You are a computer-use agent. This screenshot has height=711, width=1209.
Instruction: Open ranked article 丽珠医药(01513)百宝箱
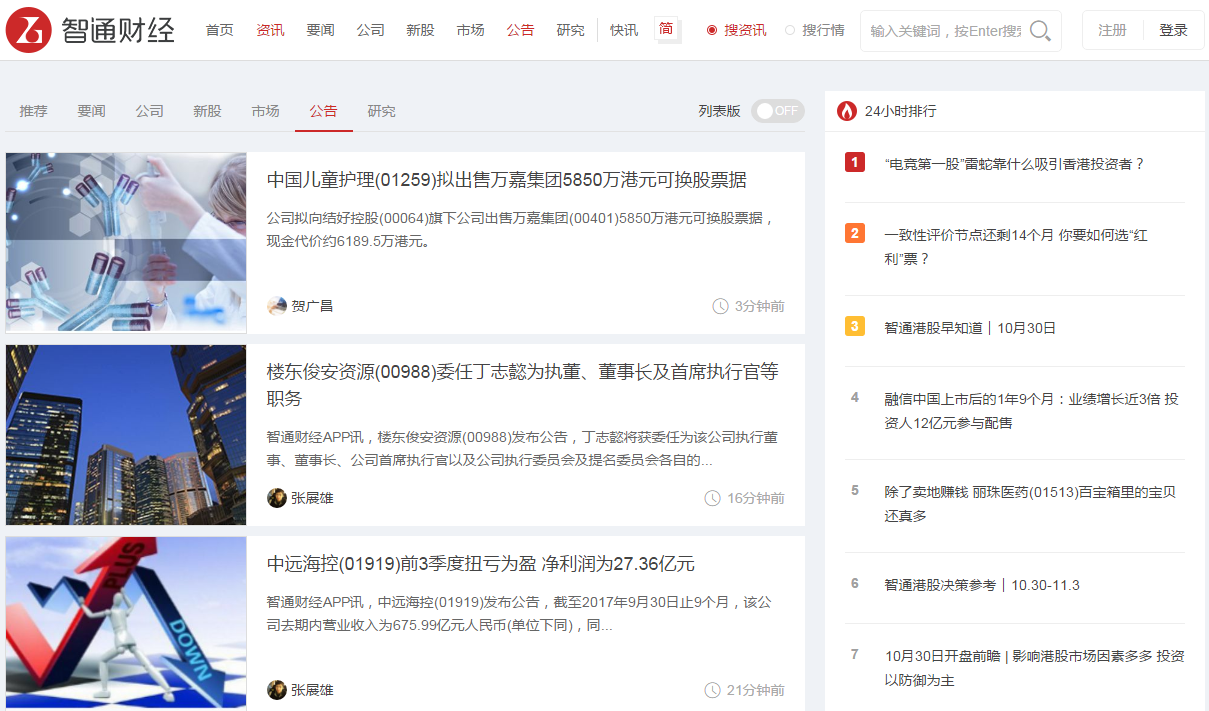pyautogui.click(x=1030, y=504)
